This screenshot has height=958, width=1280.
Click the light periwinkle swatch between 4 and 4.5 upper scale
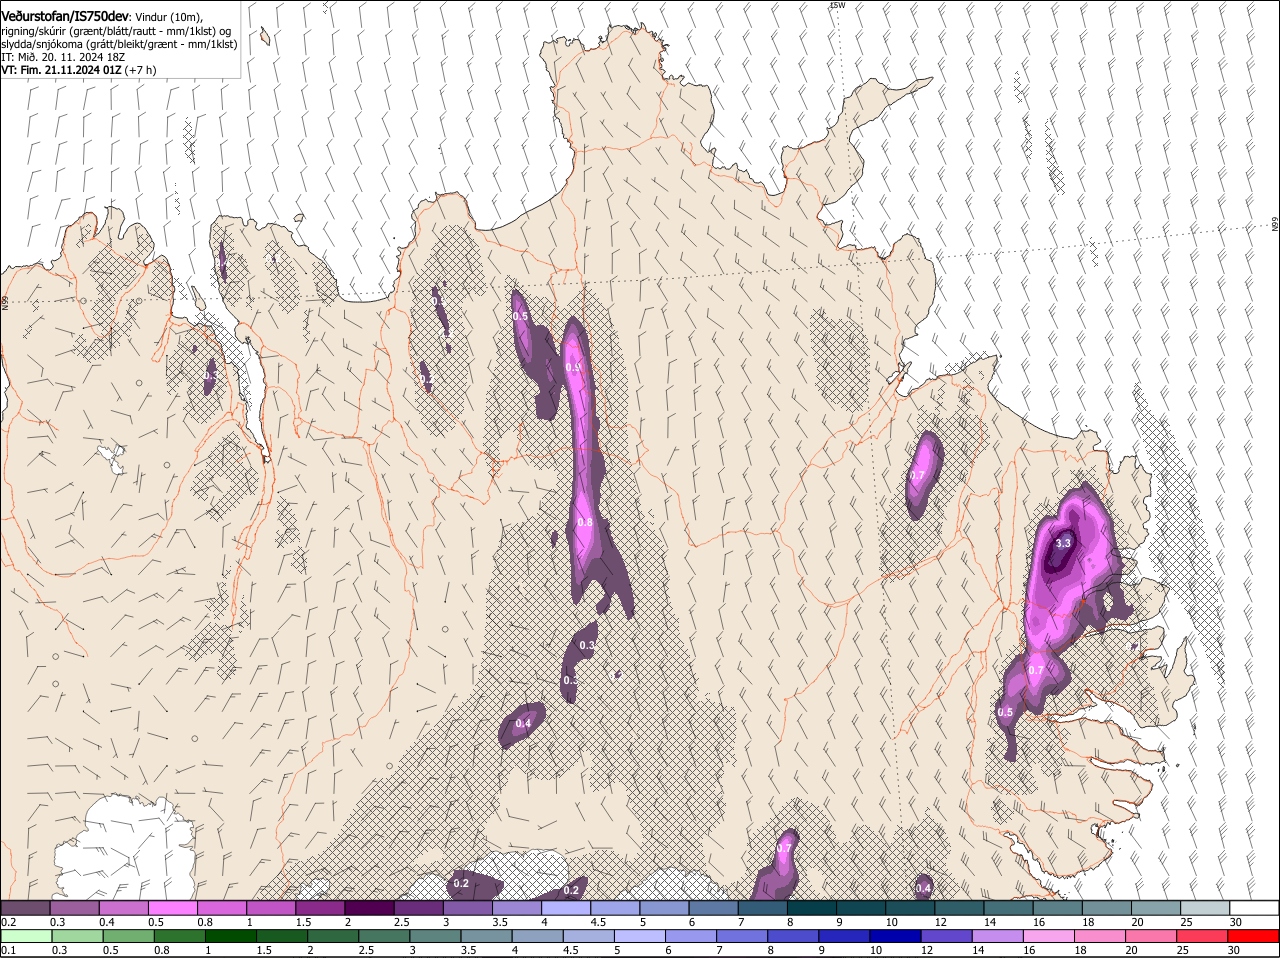[566, 907]
